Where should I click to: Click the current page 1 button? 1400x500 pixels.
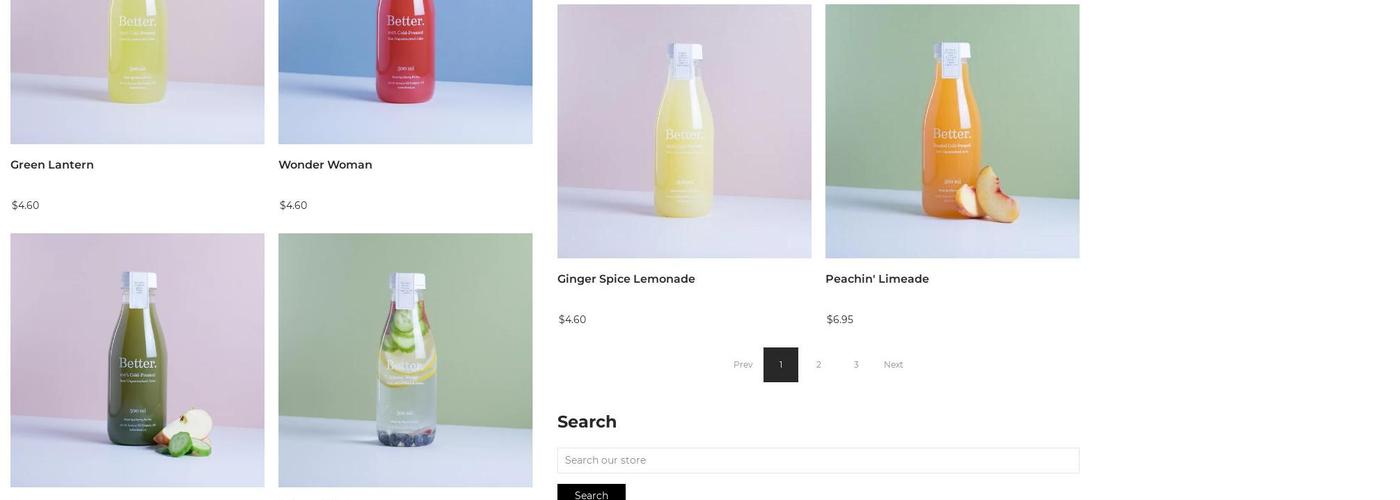[x=781, y=365]
